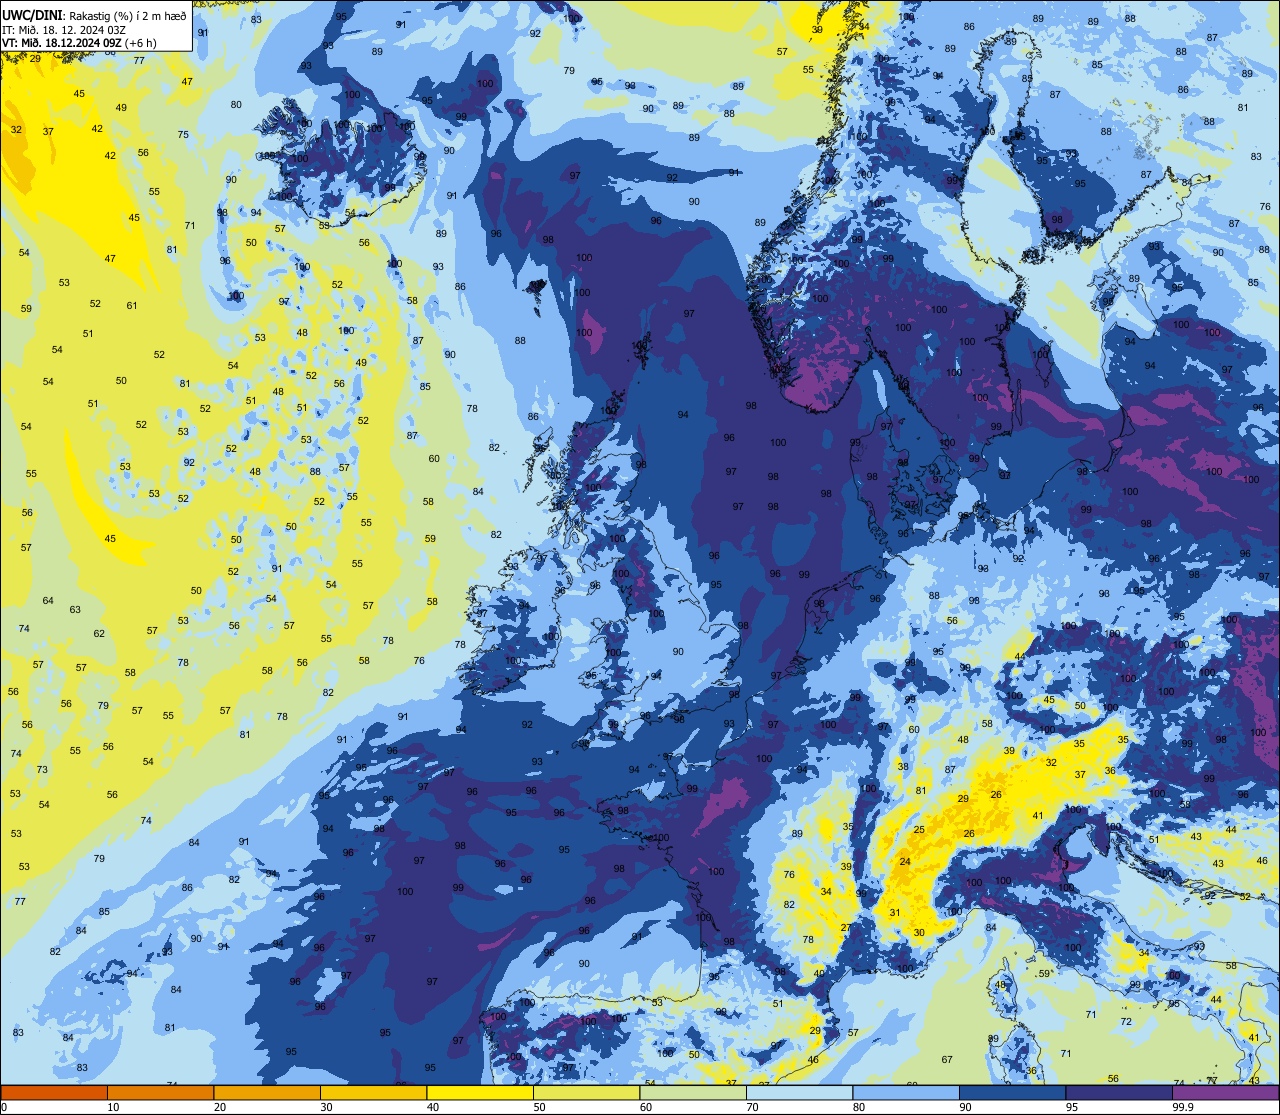
Task: Click the initial time line "IT: Mið. 18. 12. 2024 03Z"
Action: pos(64,29)
